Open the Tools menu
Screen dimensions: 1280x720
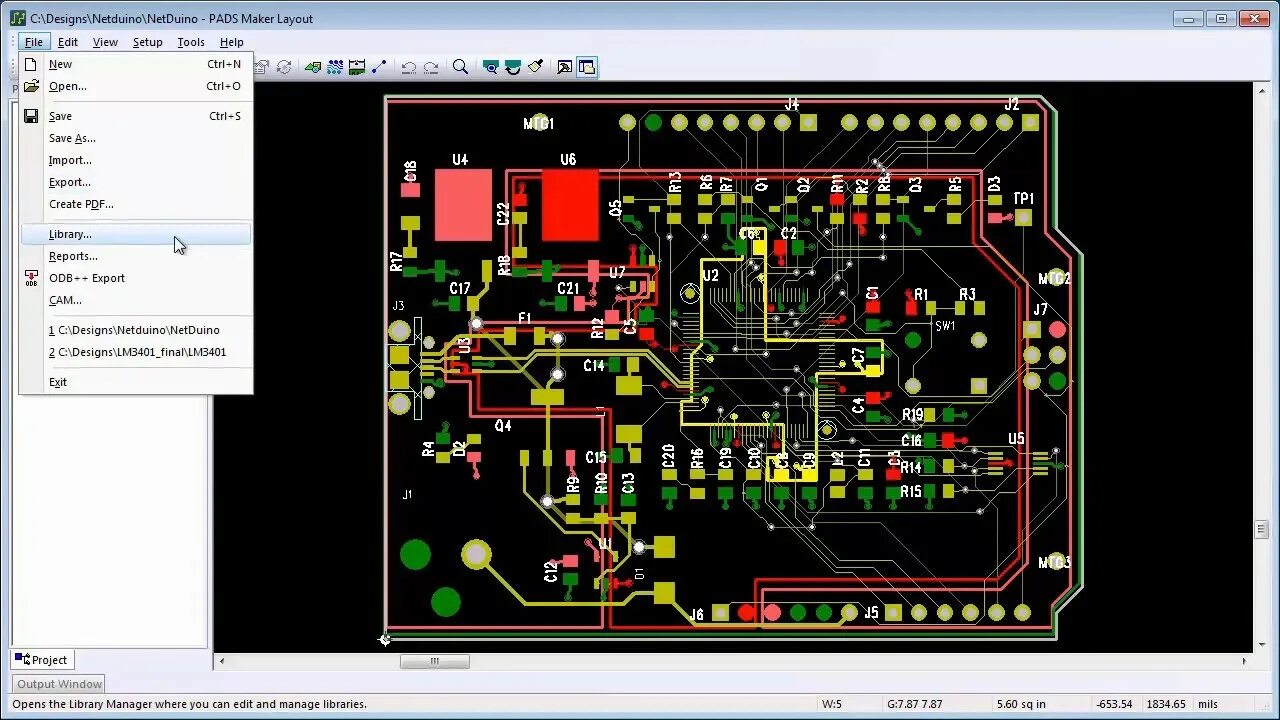tap(190, 42)
